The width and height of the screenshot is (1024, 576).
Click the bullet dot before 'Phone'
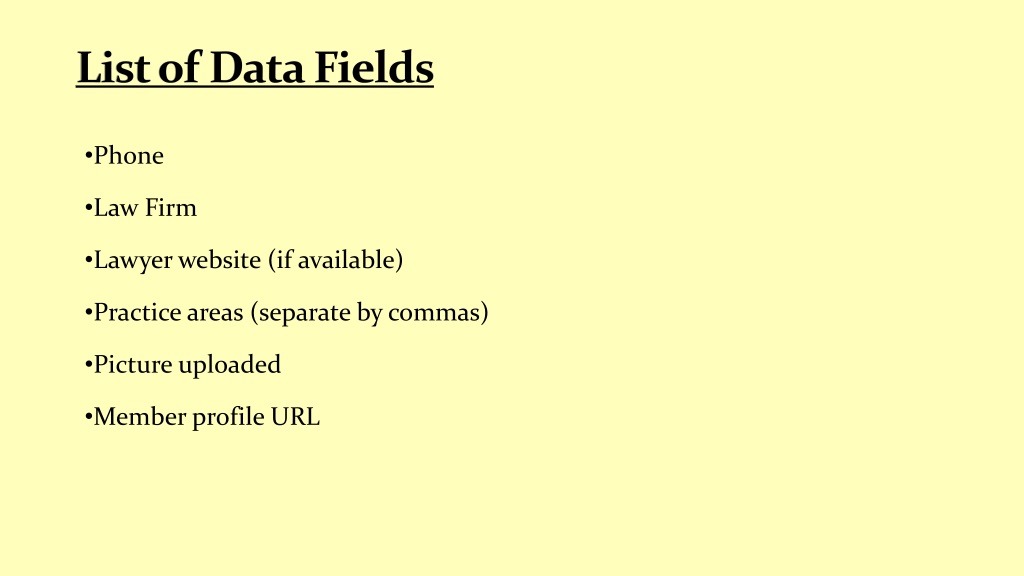tap(88, 156)
